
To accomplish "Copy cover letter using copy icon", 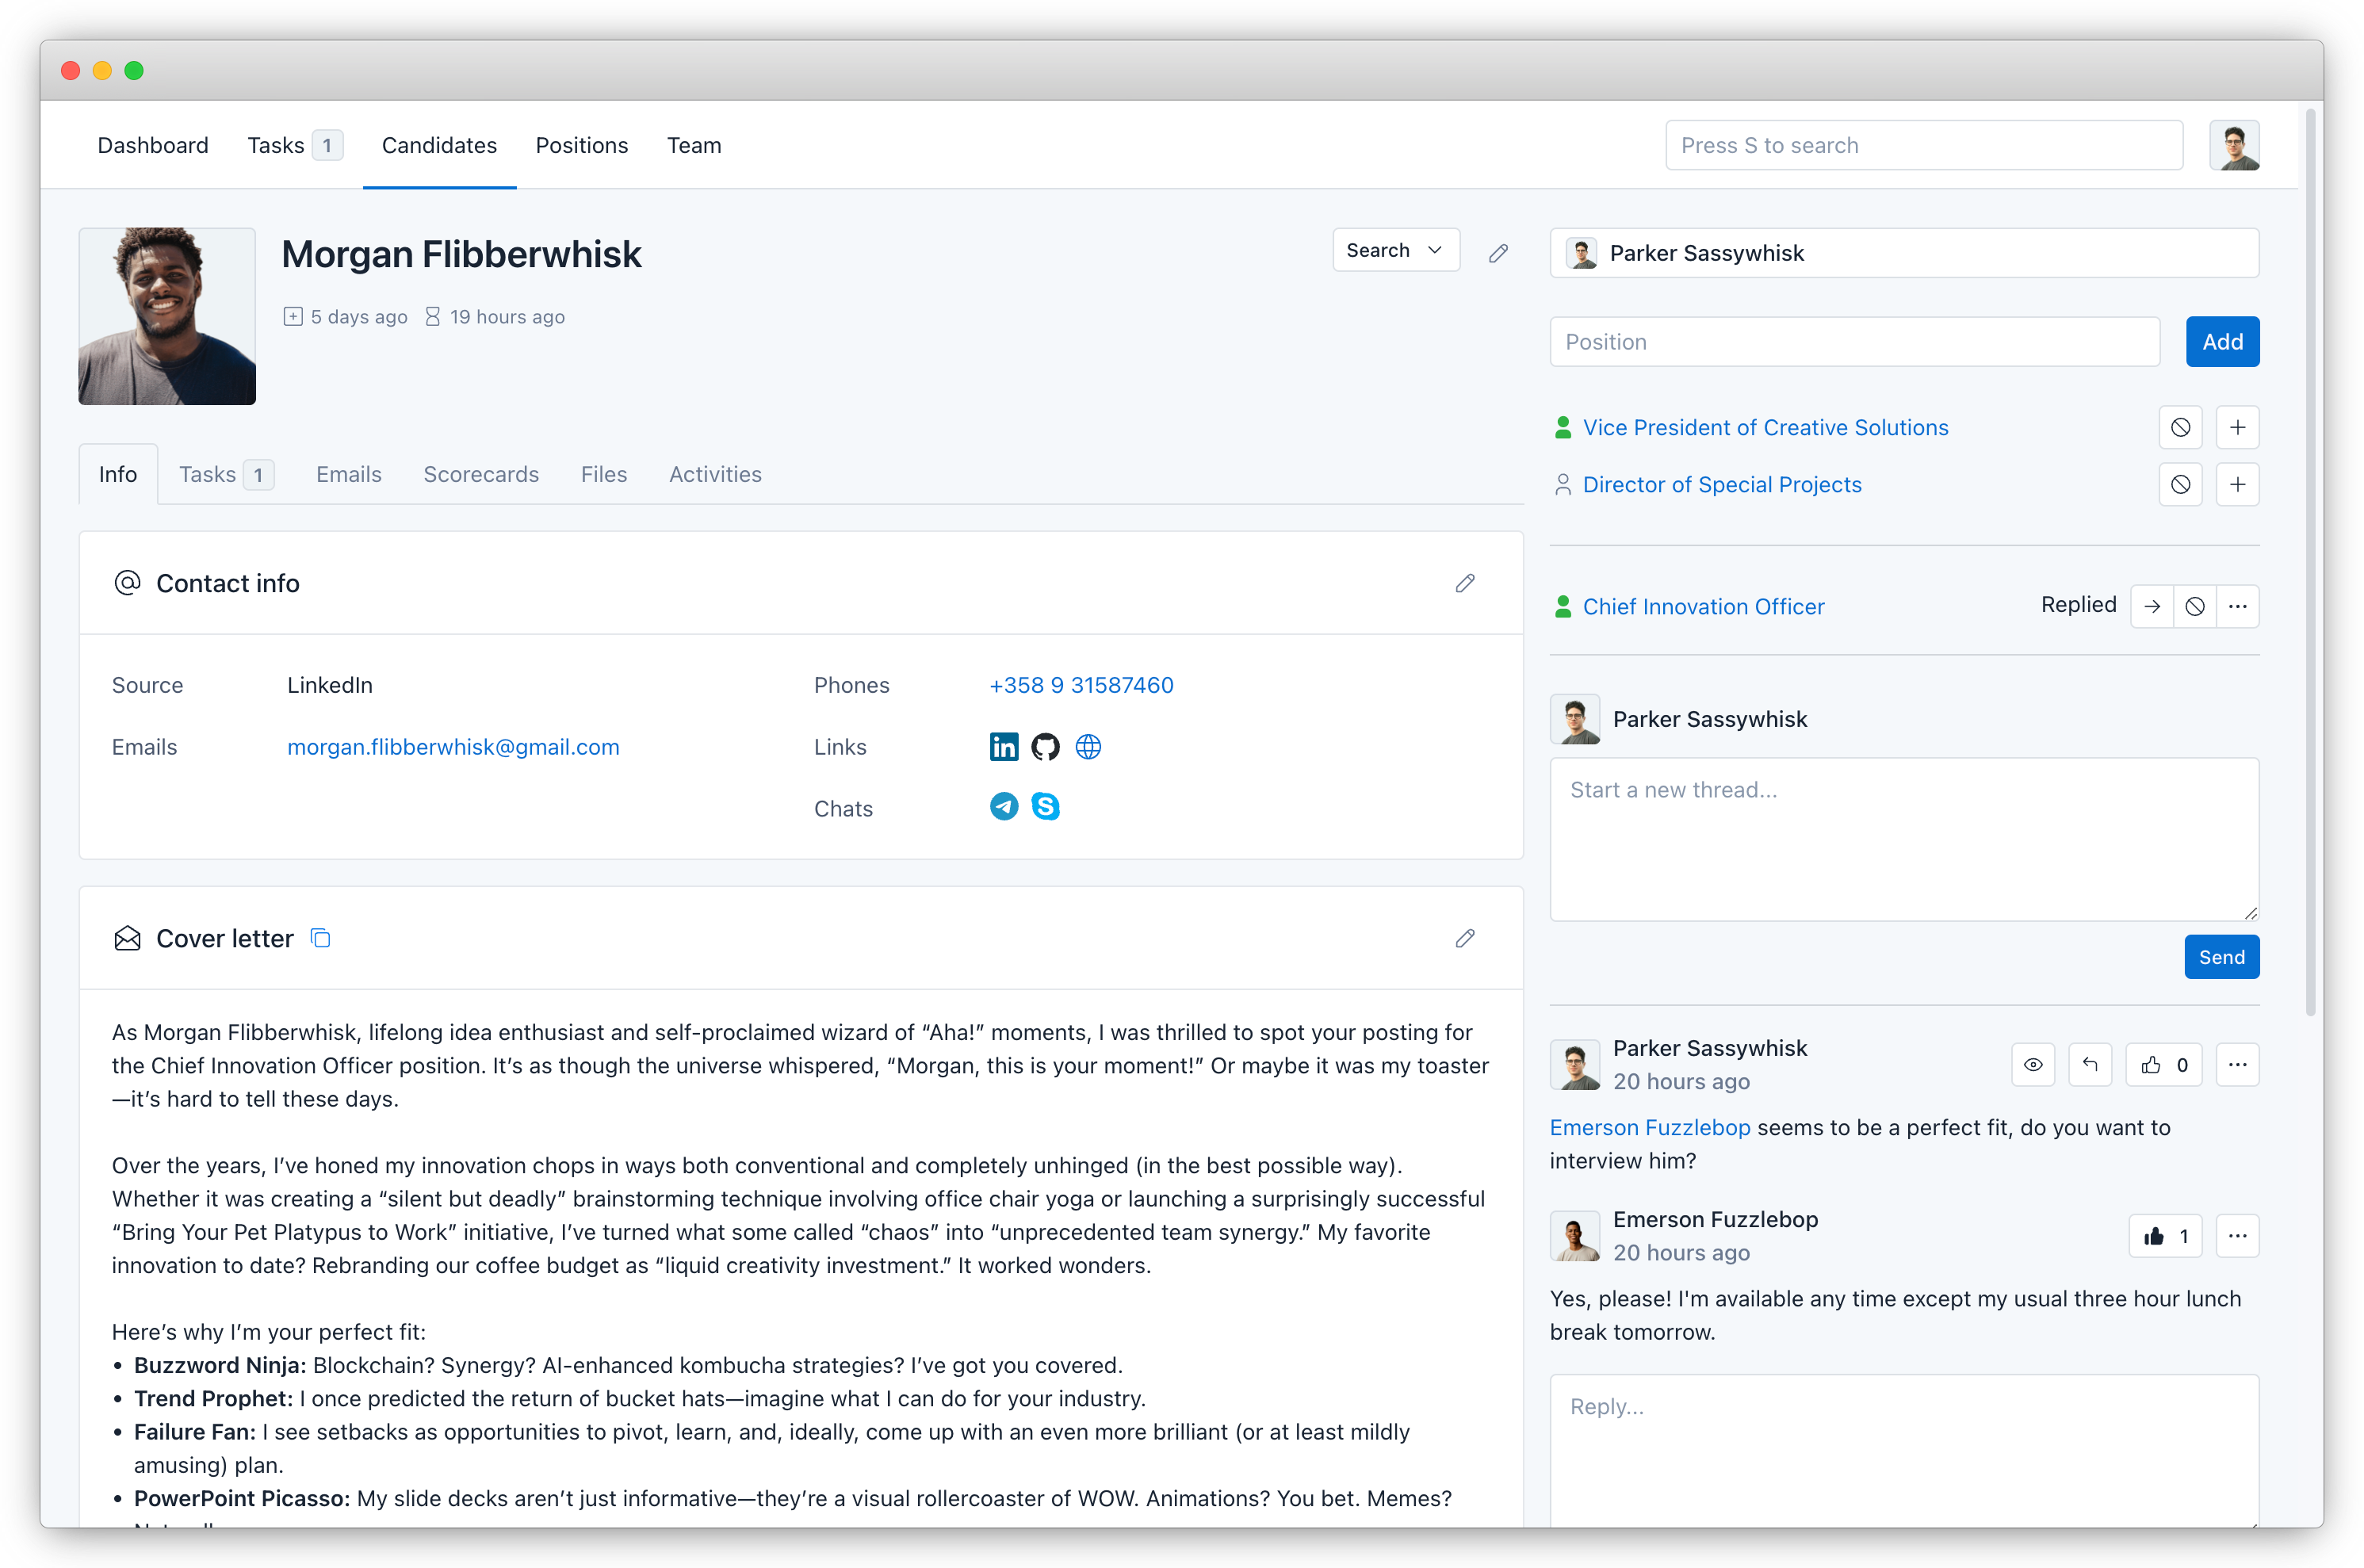I will click(x=320, y=938).
